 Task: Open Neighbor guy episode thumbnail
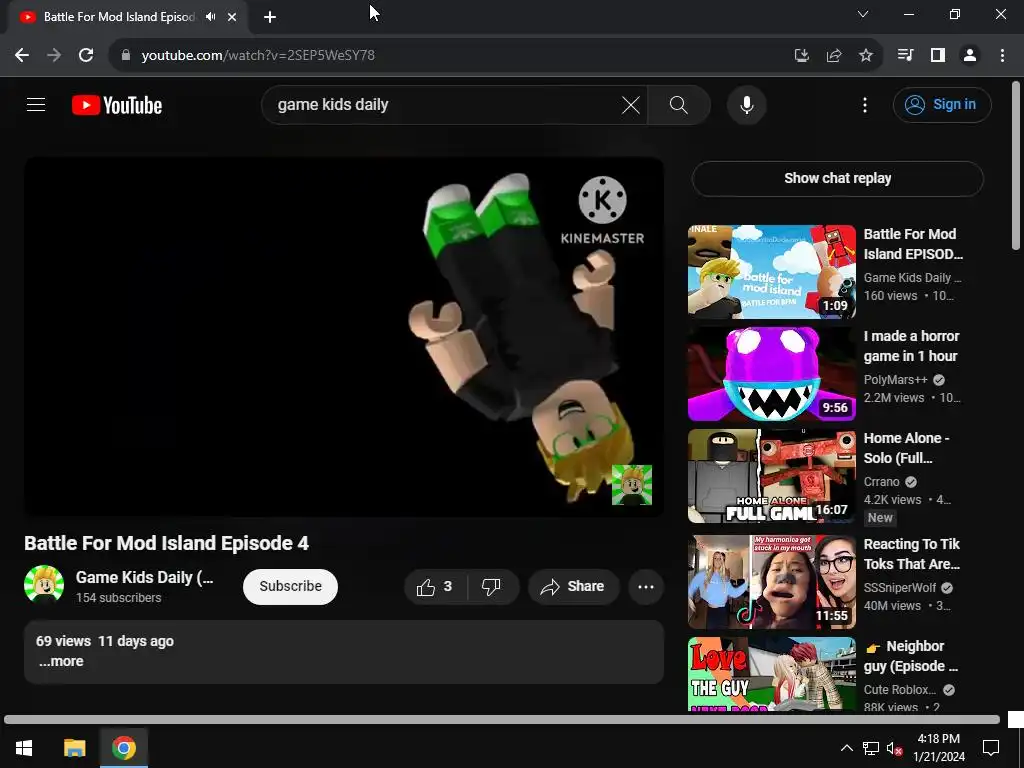click(x=771, y=673)
